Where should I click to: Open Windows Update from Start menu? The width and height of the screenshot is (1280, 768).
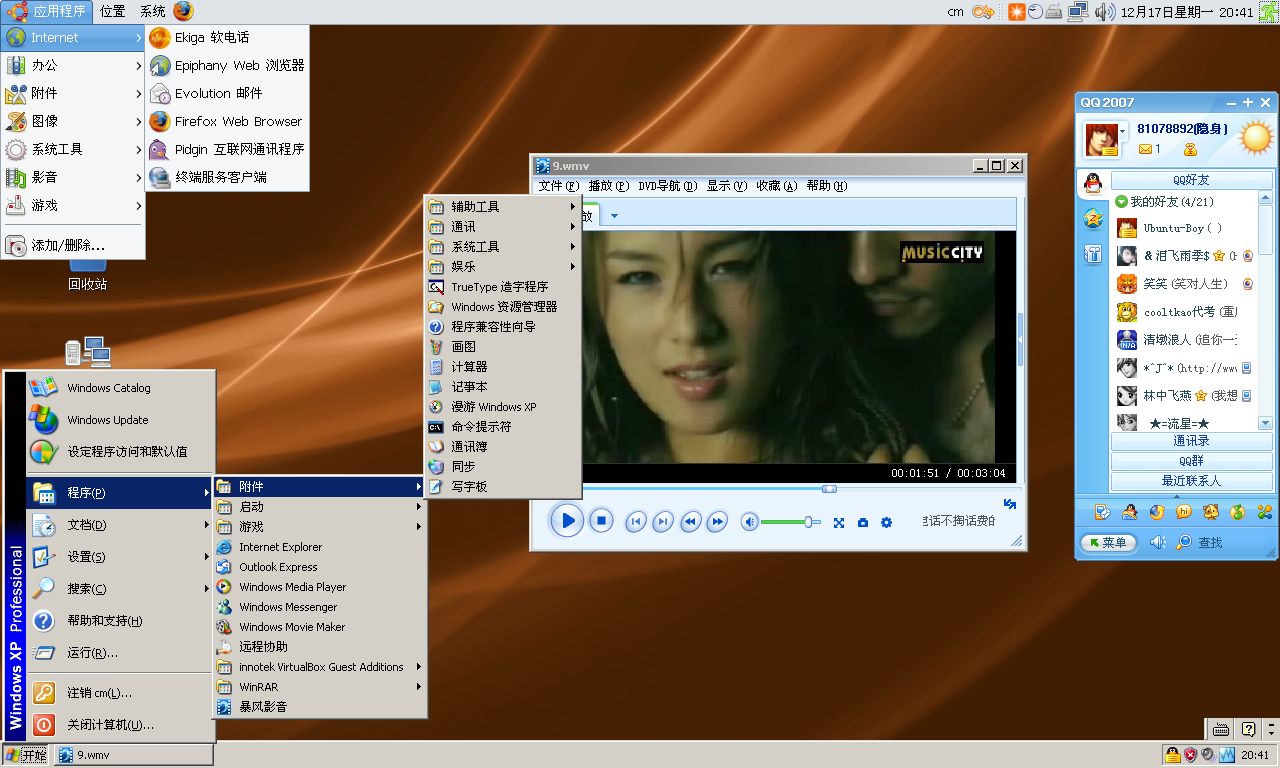pyautogui.click(x=121, y=420)
